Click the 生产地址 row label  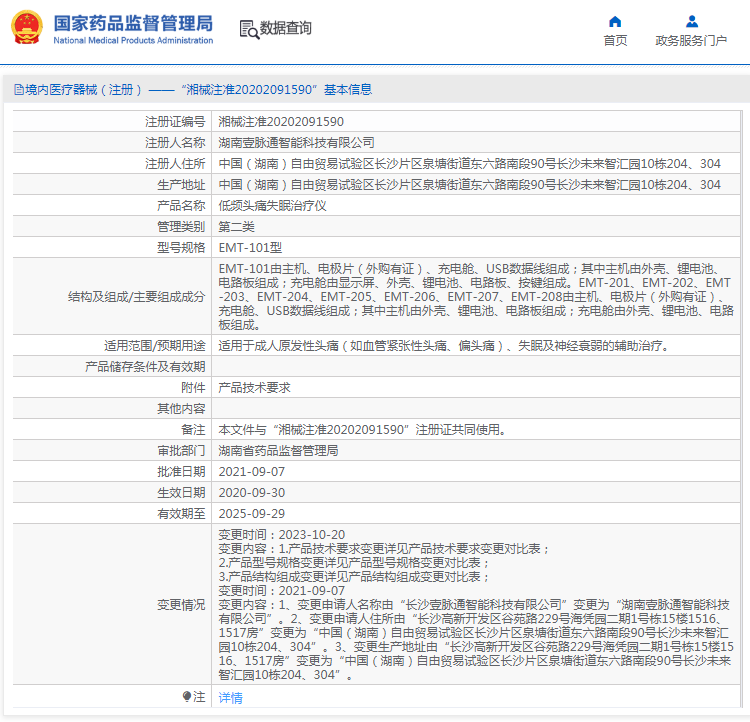coord(181,185)
